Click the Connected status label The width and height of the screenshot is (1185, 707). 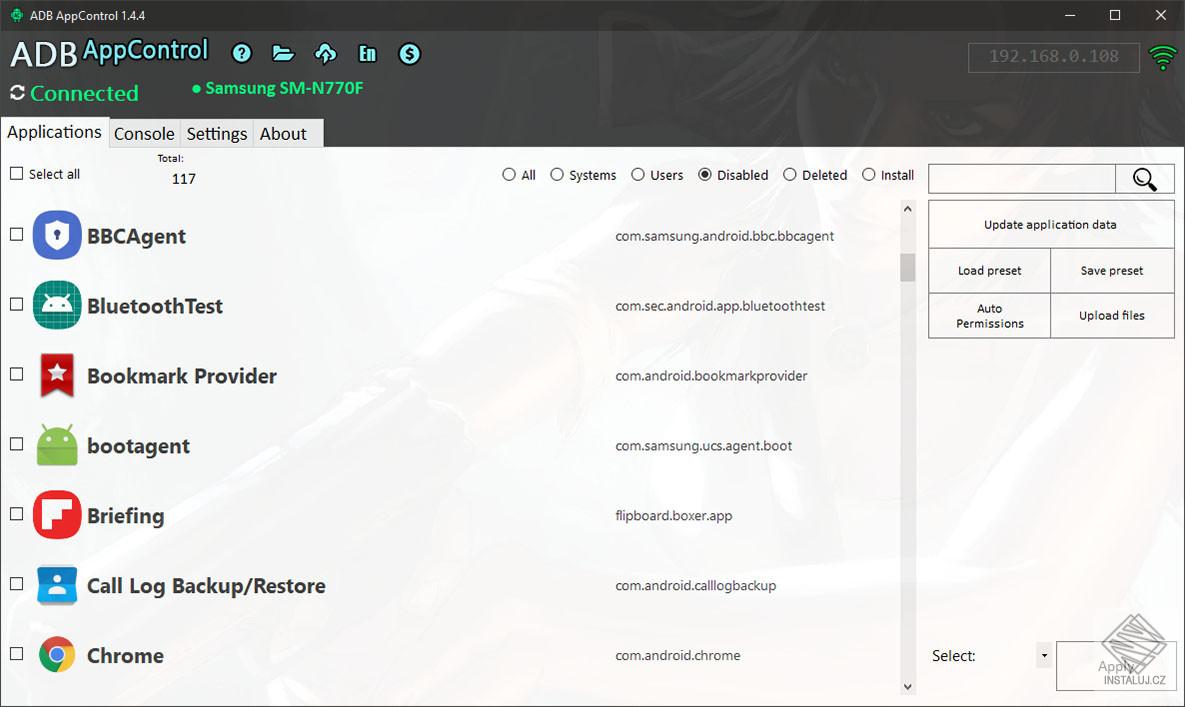[85, 93]
